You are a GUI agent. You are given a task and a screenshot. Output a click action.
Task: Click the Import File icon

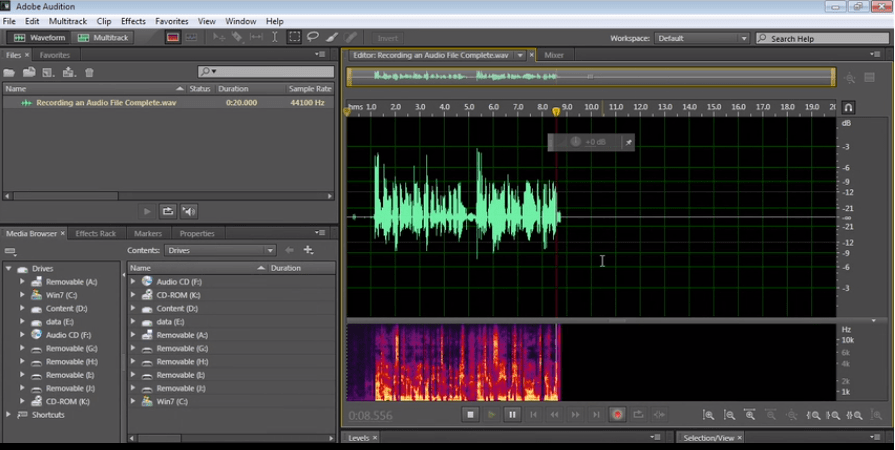[29, 73]
